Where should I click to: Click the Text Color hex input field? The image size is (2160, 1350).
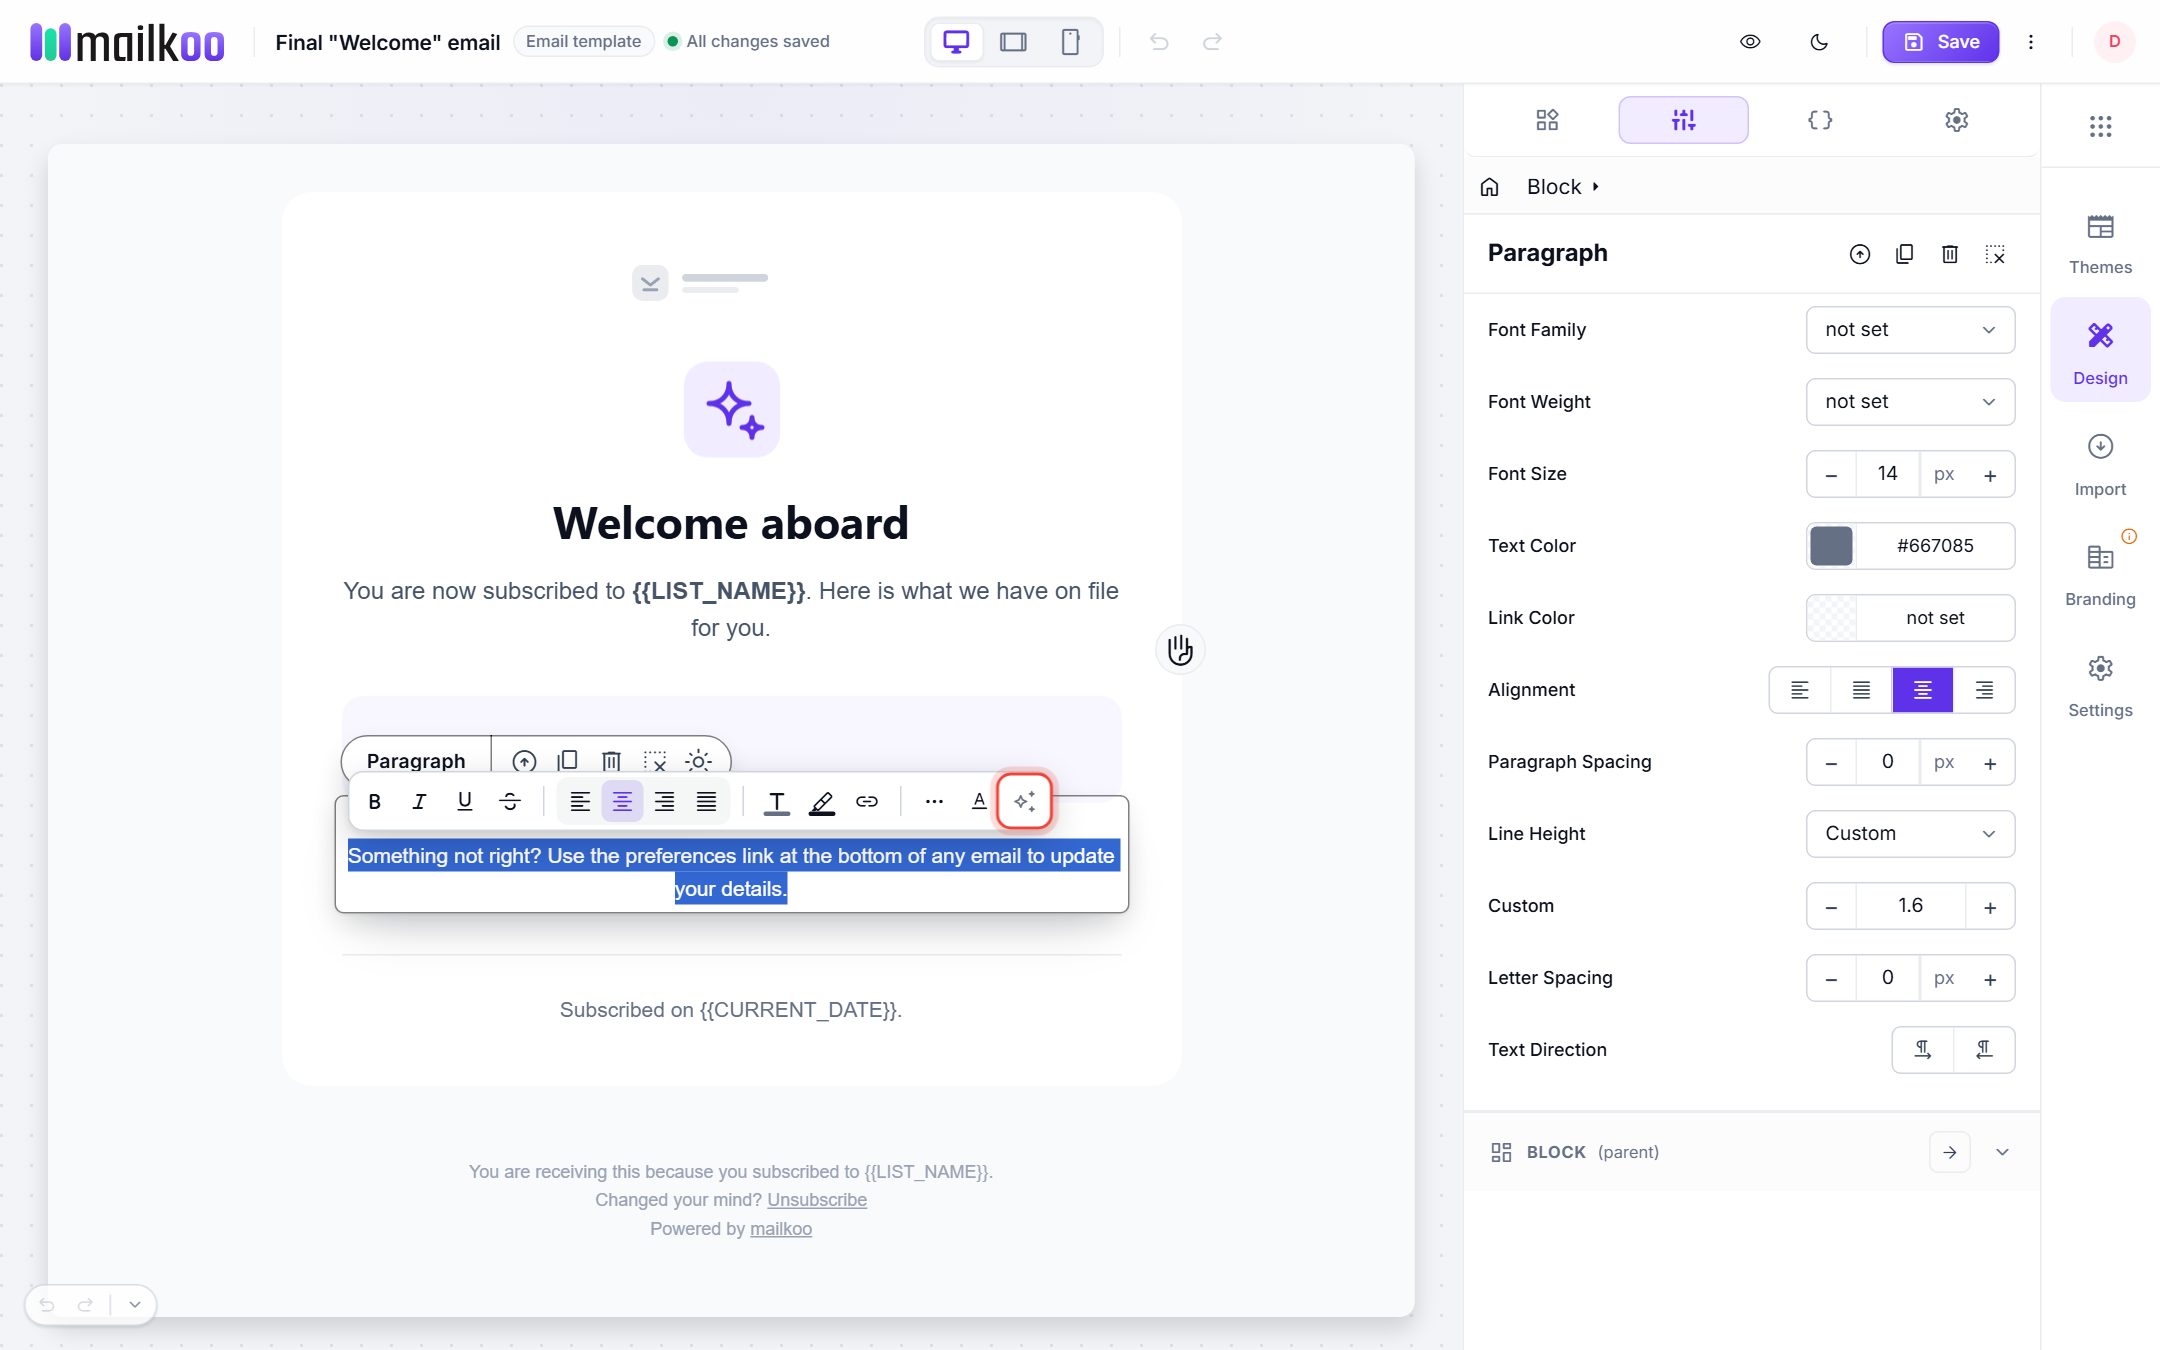pyautogui.click(x=1935, y=546)
